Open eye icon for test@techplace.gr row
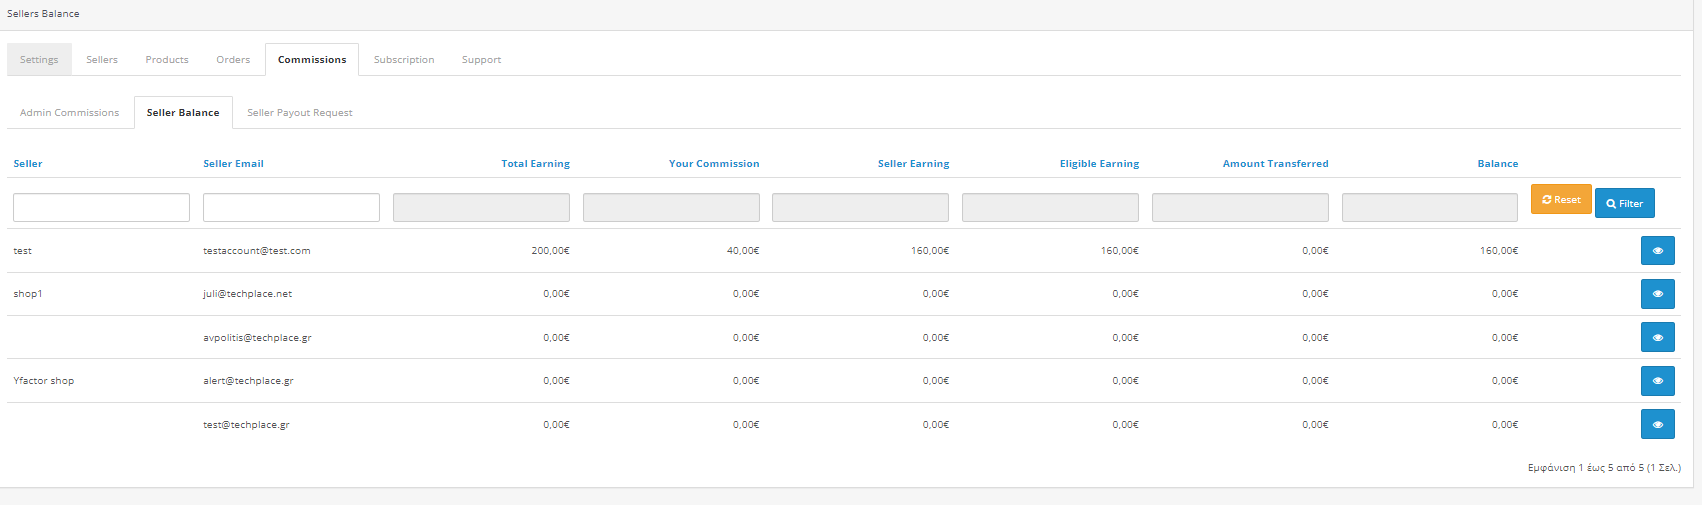 click(x=1657, y=424)
